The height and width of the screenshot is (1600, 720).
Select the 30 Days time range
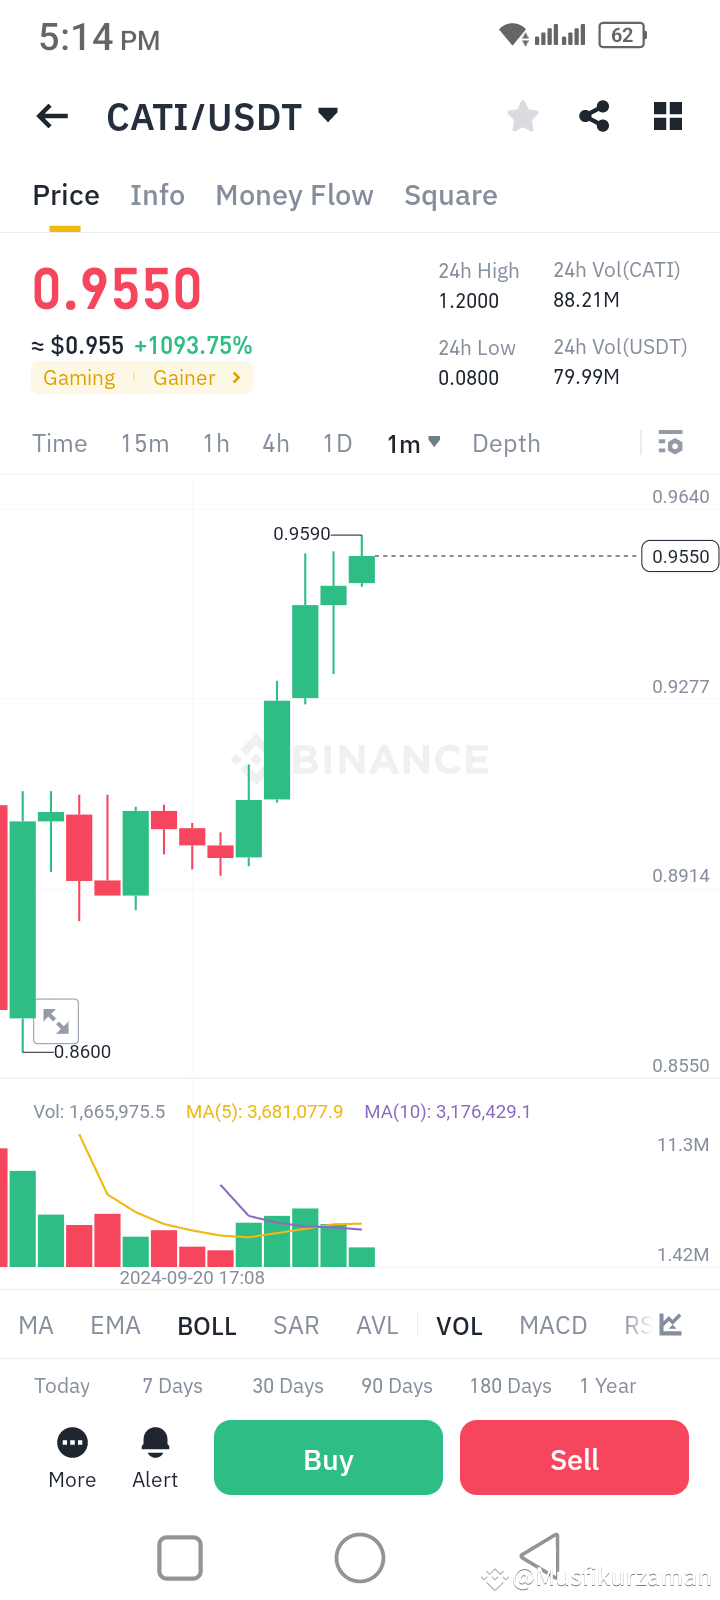(x=288, y=1386)
